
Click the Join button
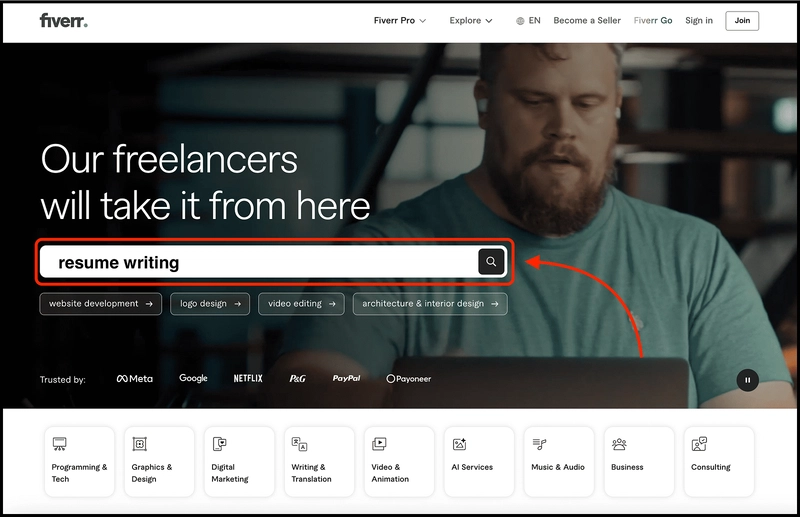click(742, 20)
